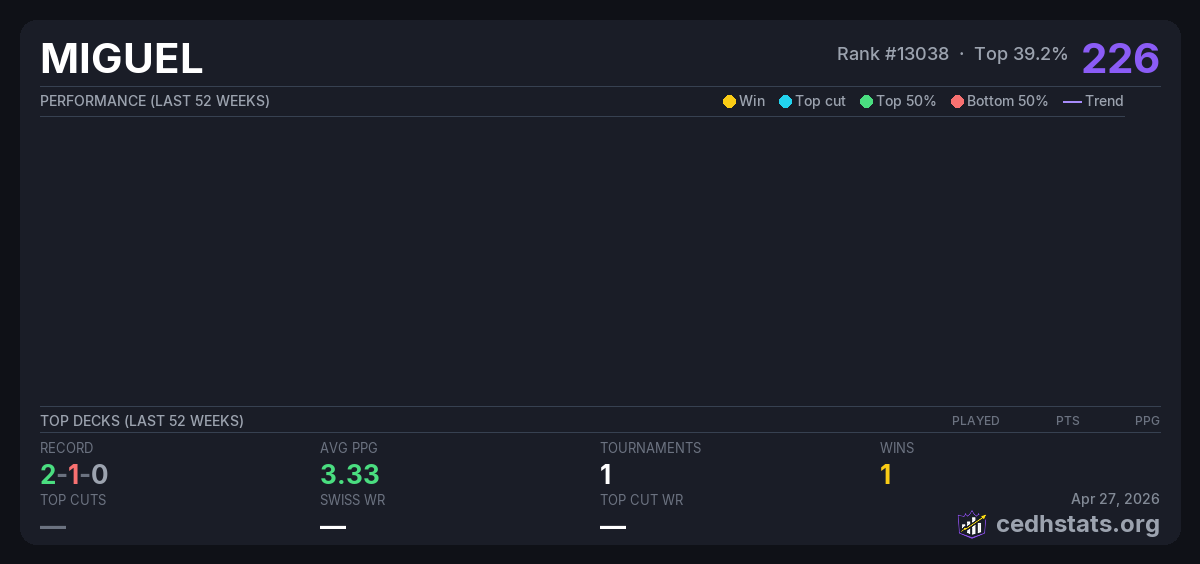
Task: Click the red Bottom 50% legend dot
Action: pos(957,101)
